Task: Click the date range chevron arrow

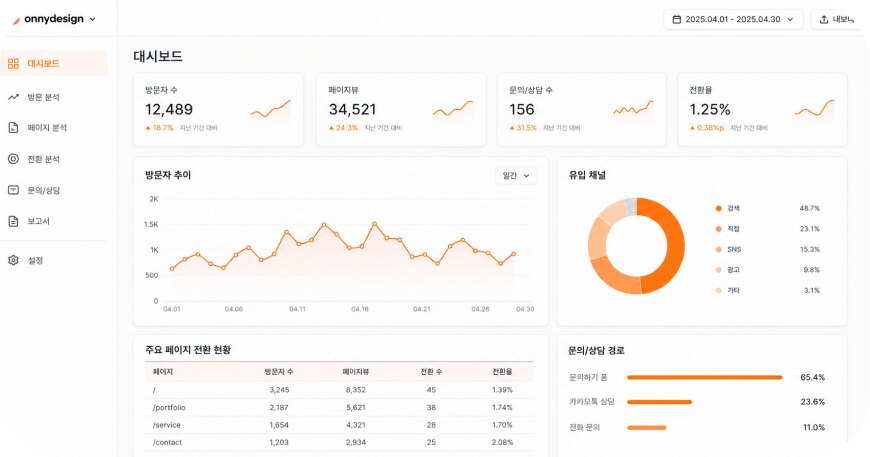Action: click(790, 19)
